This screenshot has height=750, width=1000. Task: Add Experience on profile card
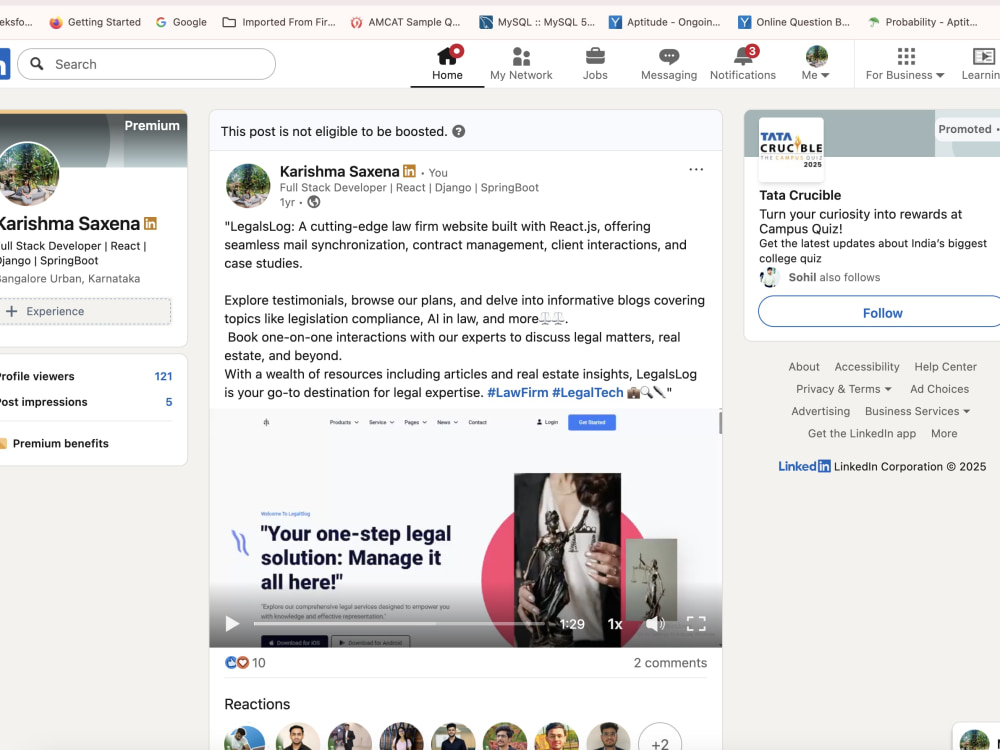(85, 311)
